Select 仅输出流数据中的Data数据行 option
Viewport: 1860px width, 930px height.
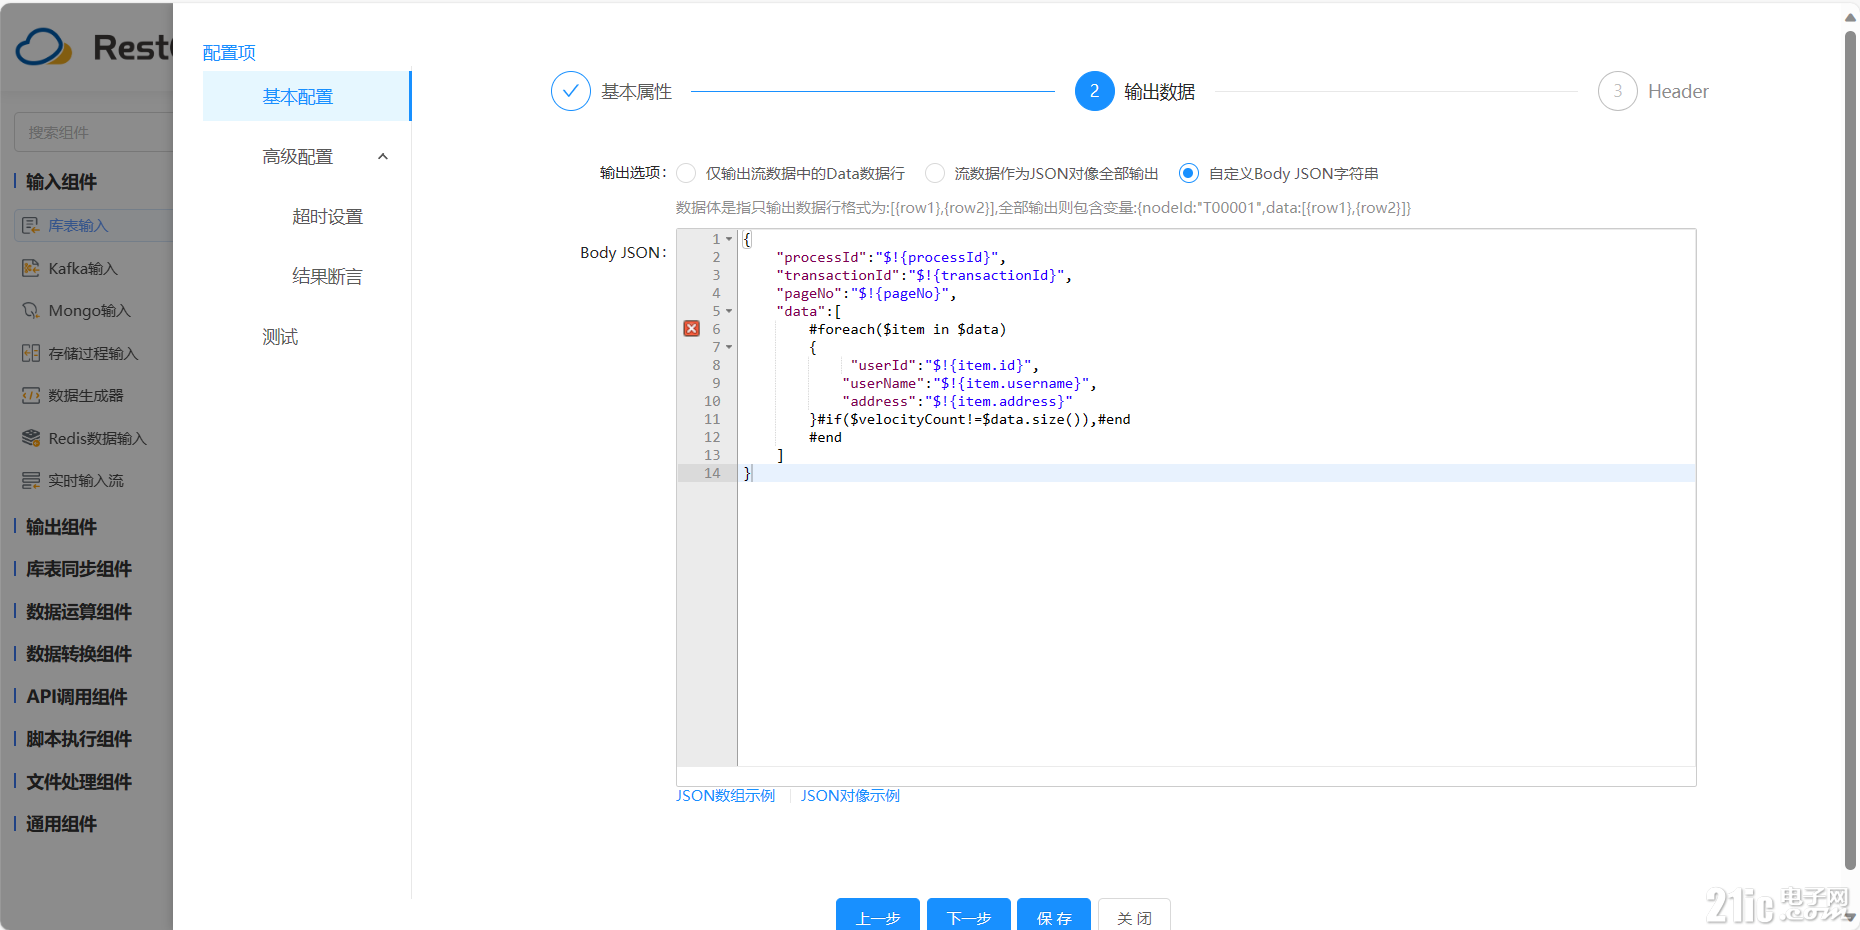(x=686, y=173)
